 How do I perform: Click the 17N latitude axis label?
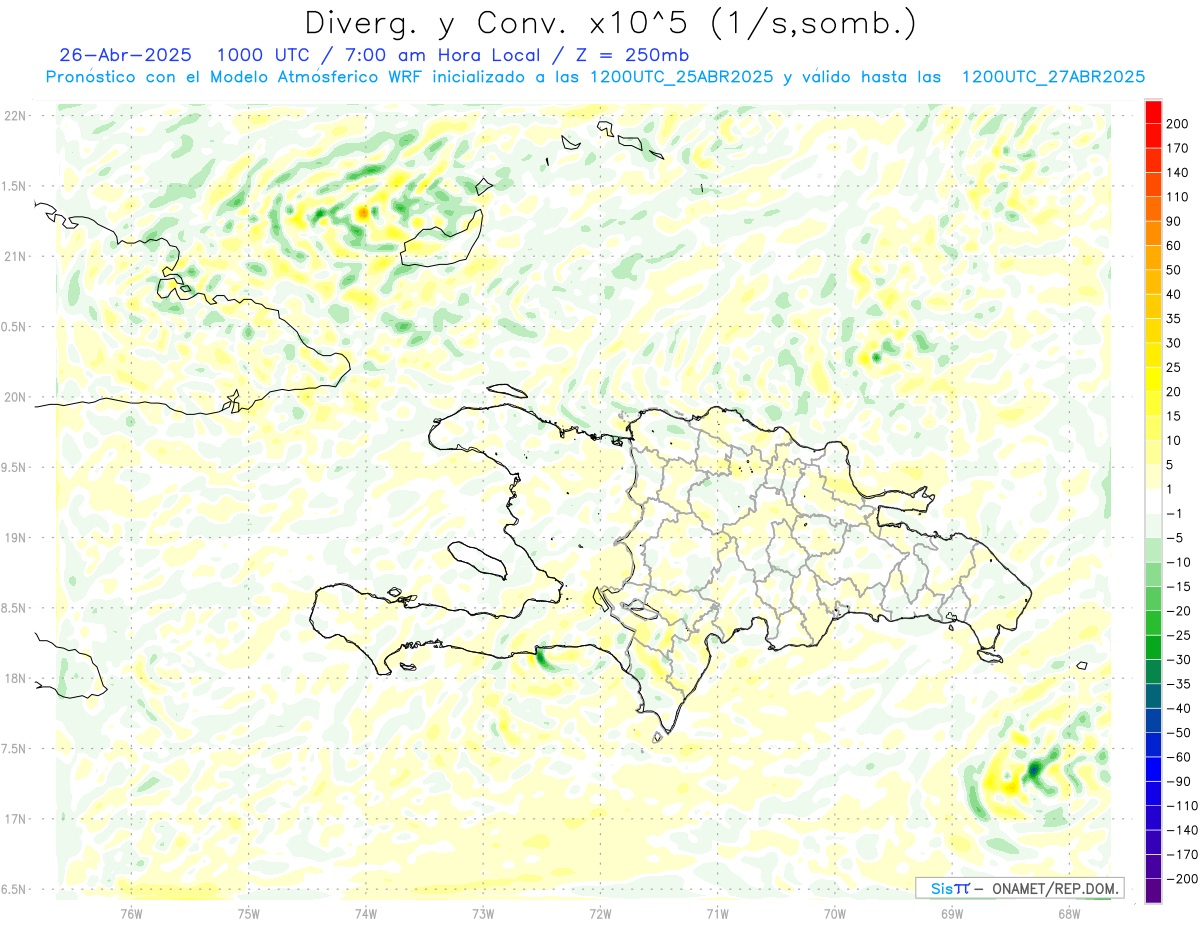click(15, 819)
